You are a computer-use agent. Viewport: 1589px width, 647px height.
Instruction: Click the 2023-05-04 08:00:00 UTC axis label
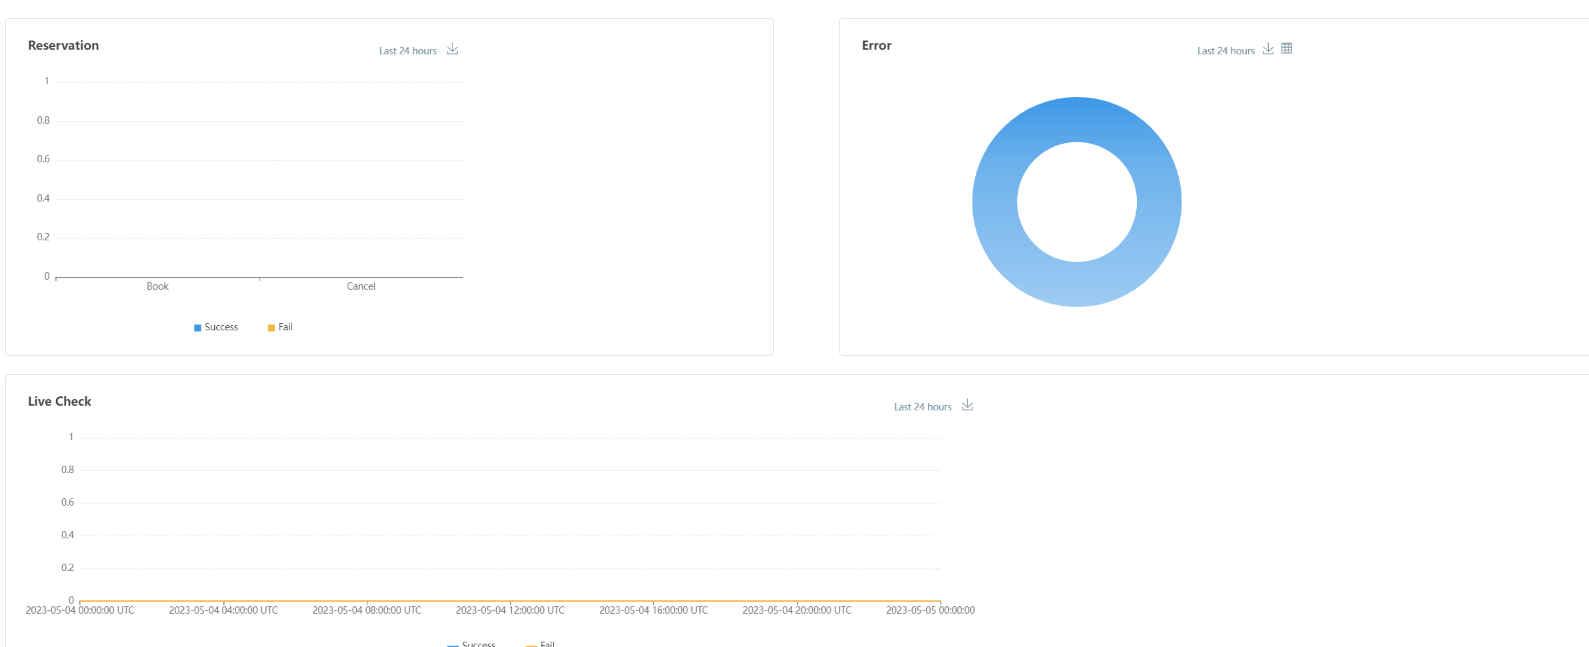[x=367, y=610]
